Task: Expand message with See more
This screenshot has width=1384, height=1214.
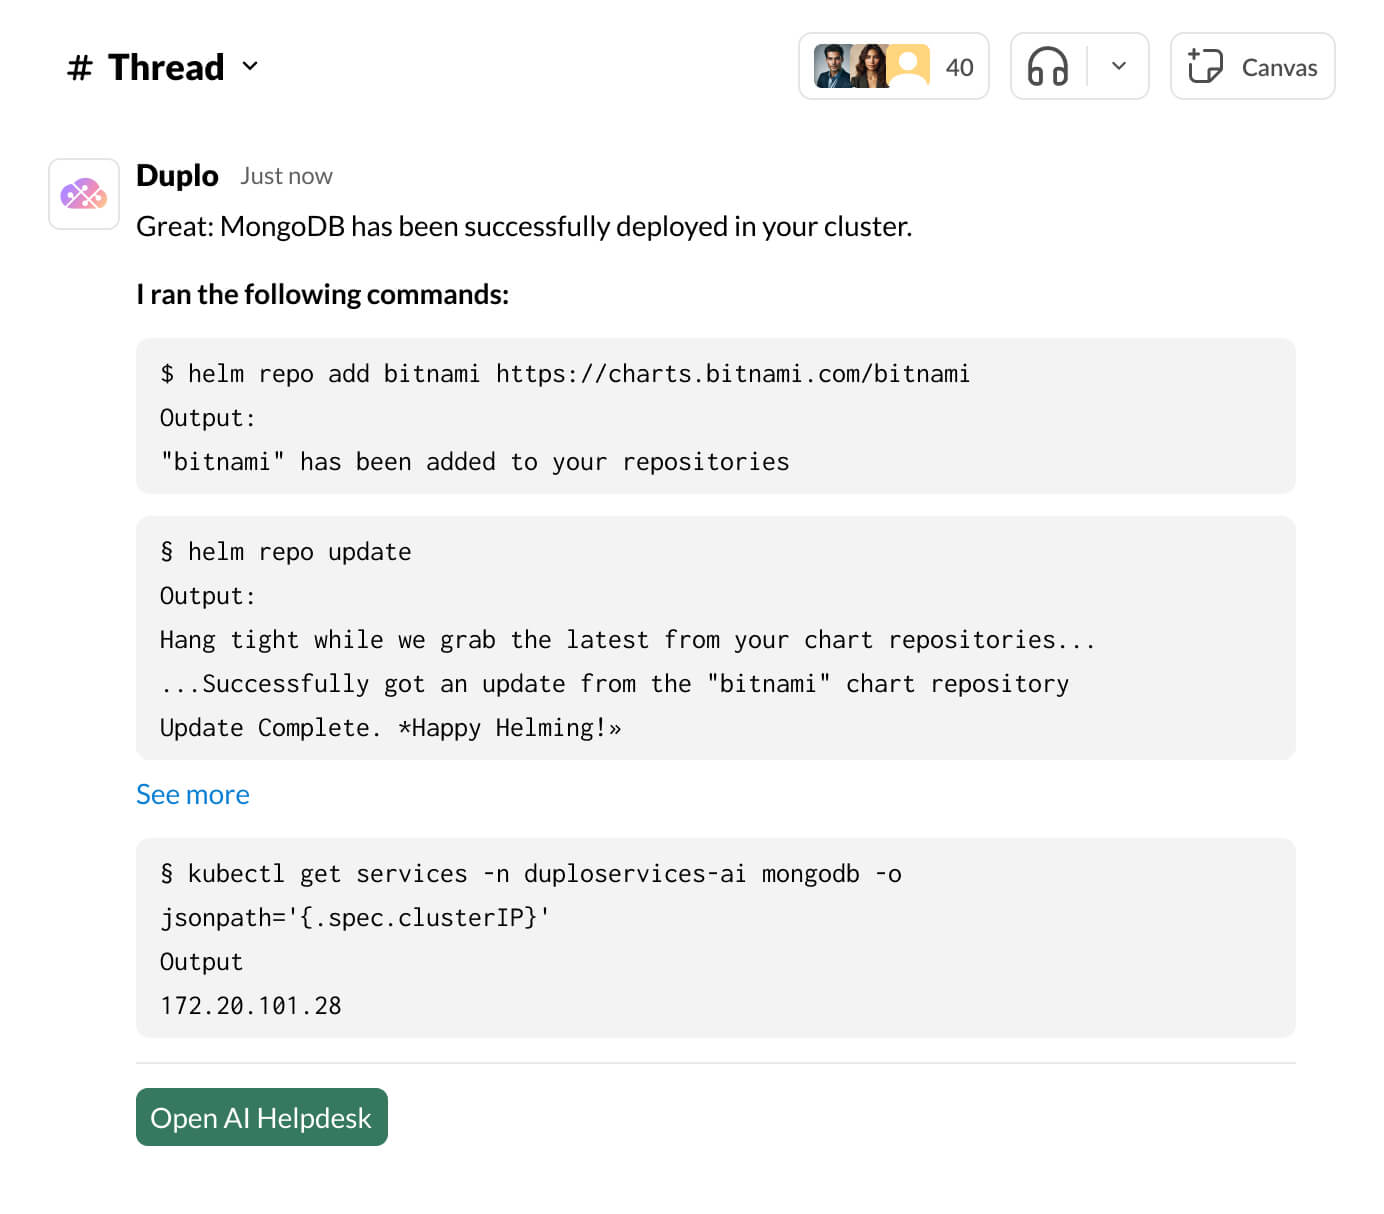Action: click(x=193, y=794)
